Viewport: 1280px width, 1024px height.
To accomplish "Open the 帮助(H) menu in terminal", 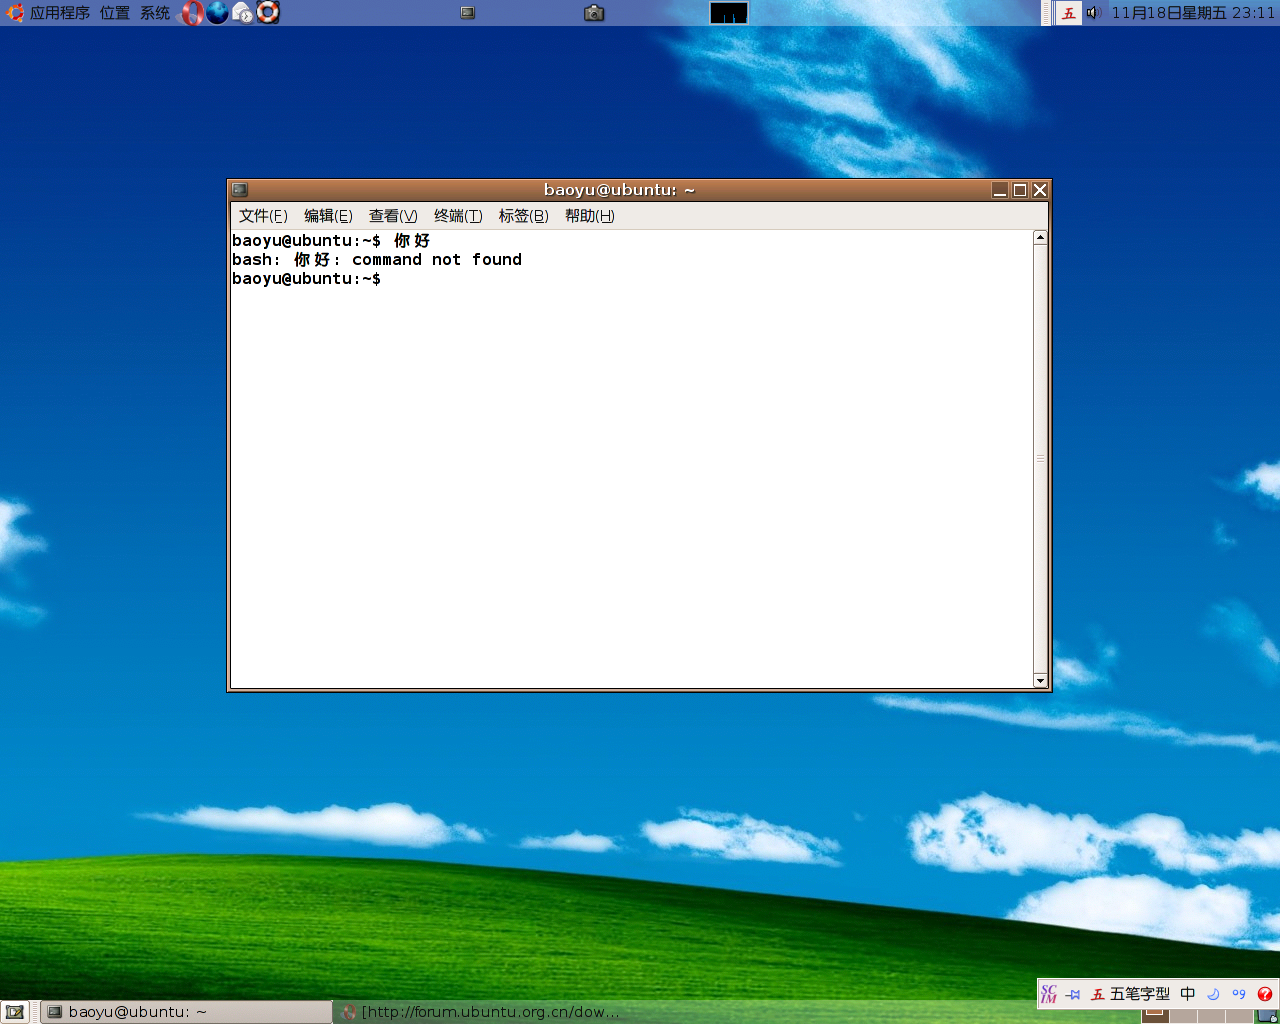I will pos(589,216).
